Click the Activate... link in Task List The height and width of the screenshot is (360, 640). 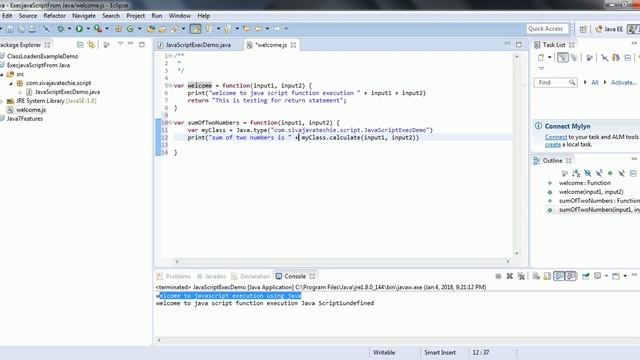624,82
